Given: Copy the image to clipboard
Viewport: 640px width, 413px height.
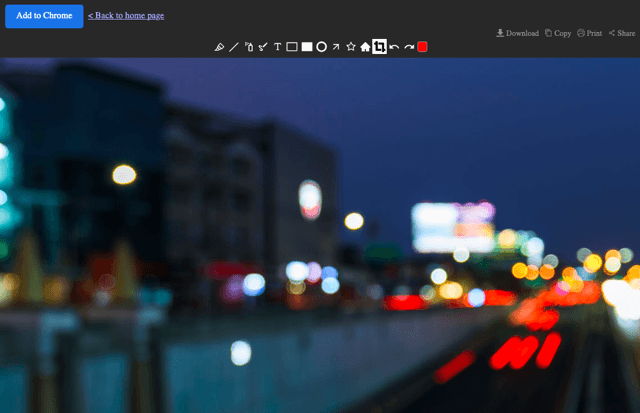Looking at the screenshot, I should click(558, 33).
